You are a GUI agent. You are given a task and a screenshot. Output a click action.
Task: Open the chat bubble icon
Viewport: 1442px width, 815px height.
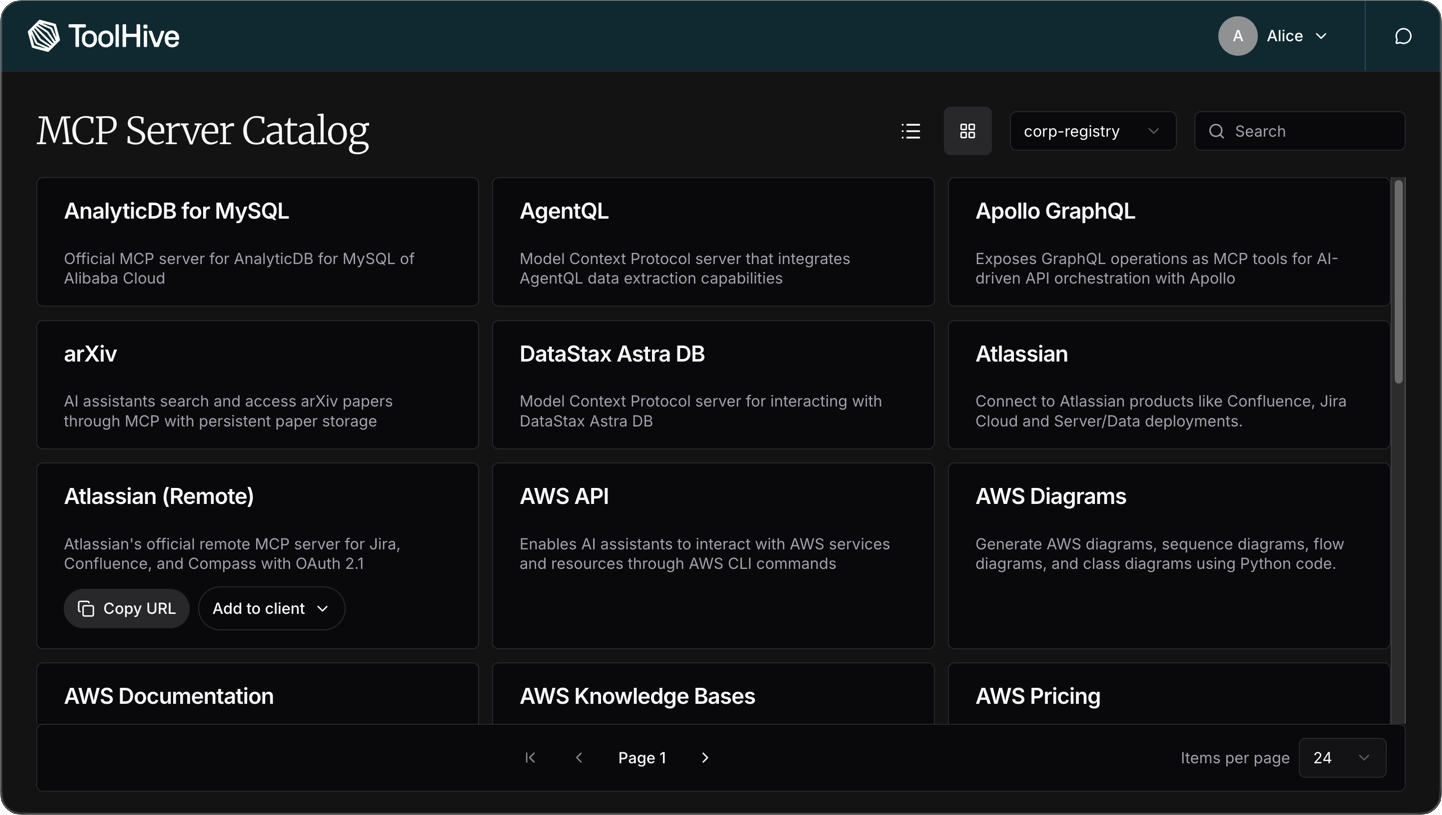point(1403,36)
